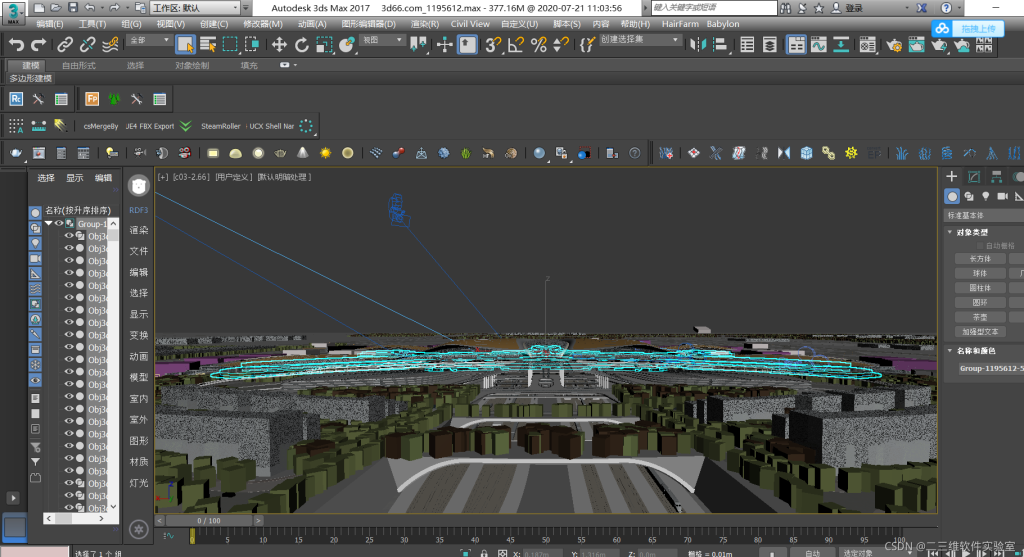
Task: Toggle visibility of the first Obj3d item
Action: [x=69, y=236]
